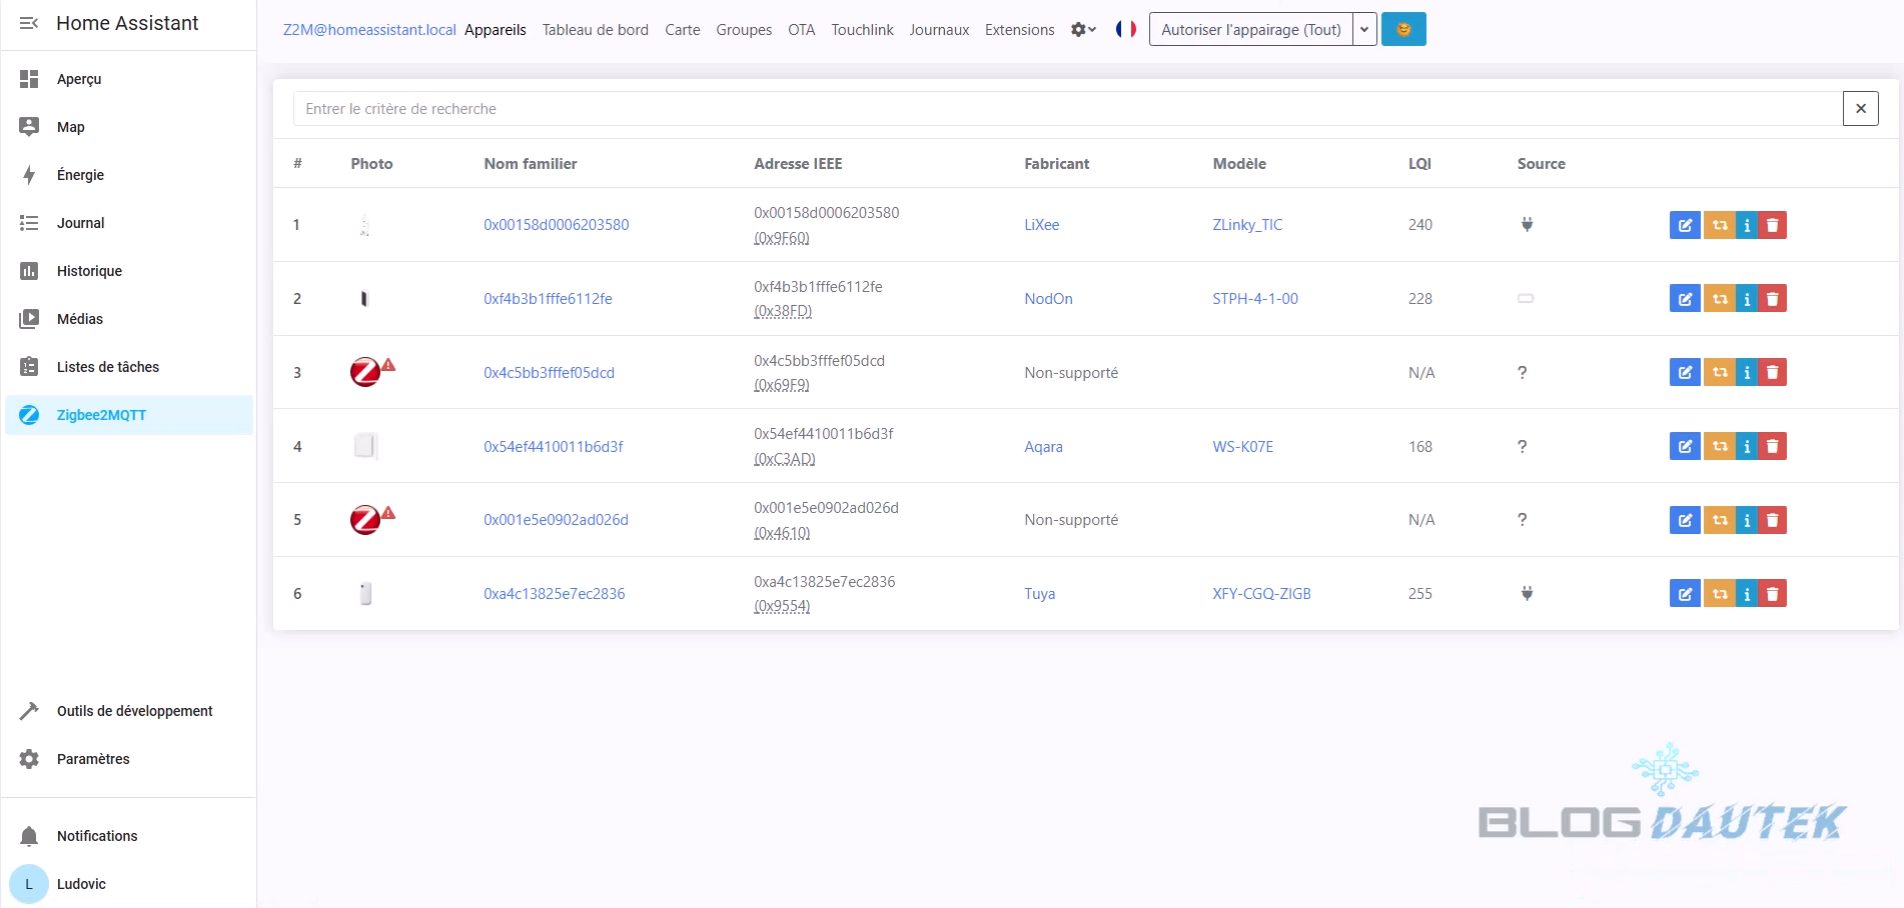This screenshot has width=1904, height=908.
Task: Sort by Fabricant column
Action: (x=1056, y=164)
